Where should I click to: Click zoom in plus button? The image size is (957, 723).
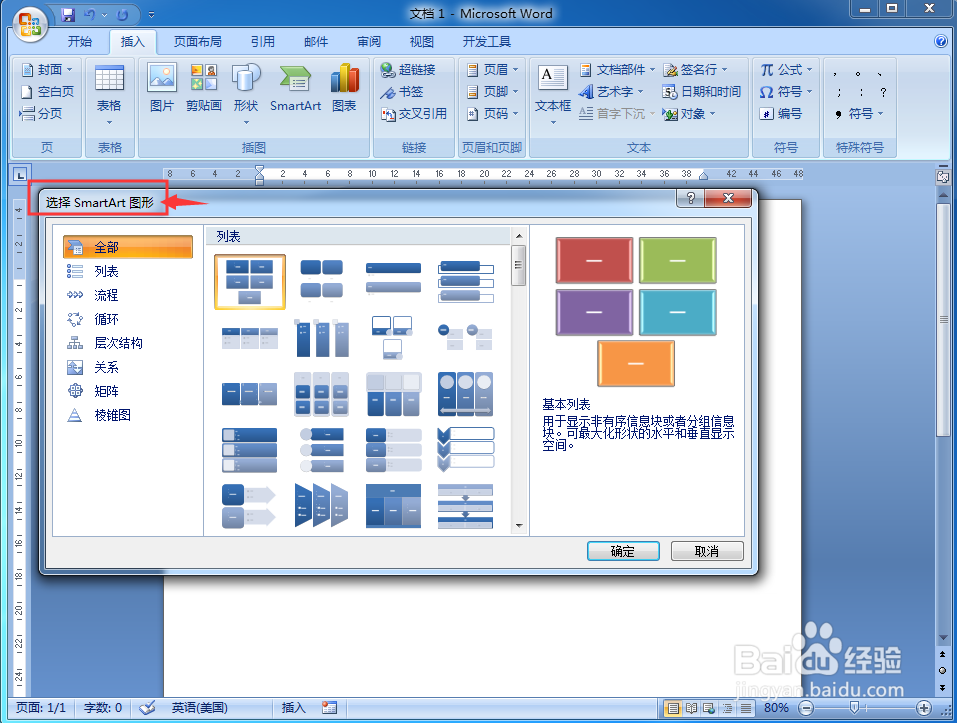click(x=924, y=708)
